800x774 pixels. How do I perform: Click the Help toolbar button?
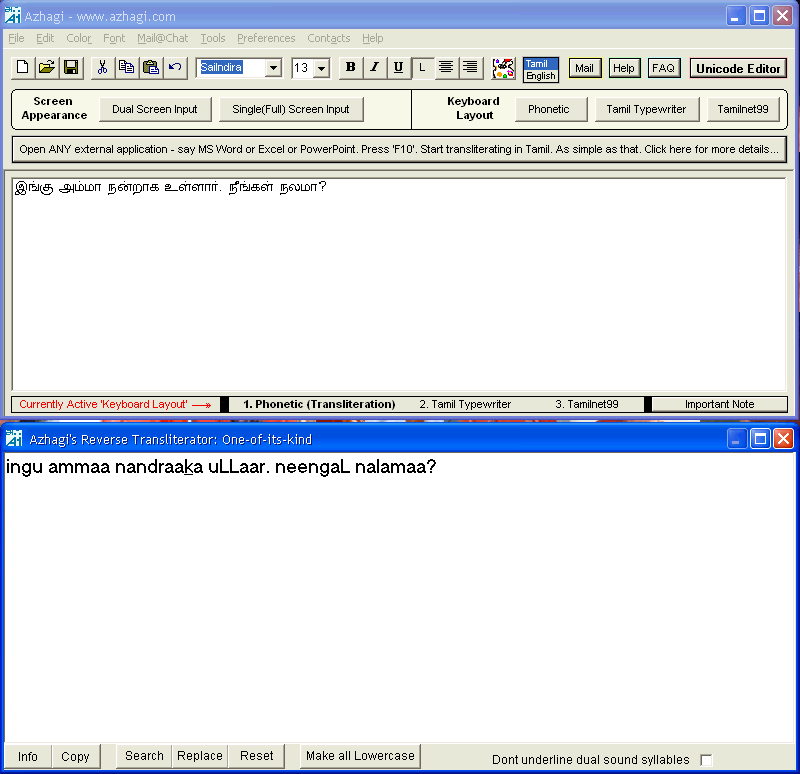pyautogui.click(x=624, y=68)
